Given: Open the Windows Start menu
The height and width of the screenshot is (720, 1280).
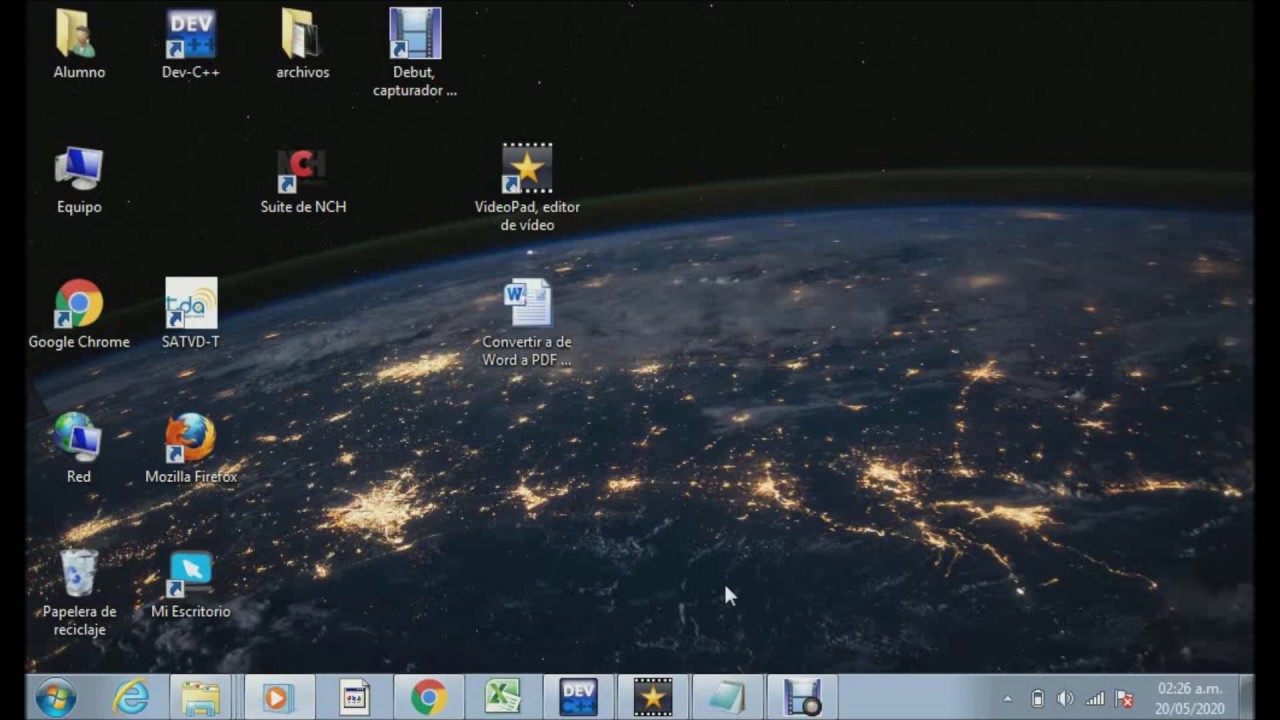Looking at the screenshot, I should pos(56,697).
